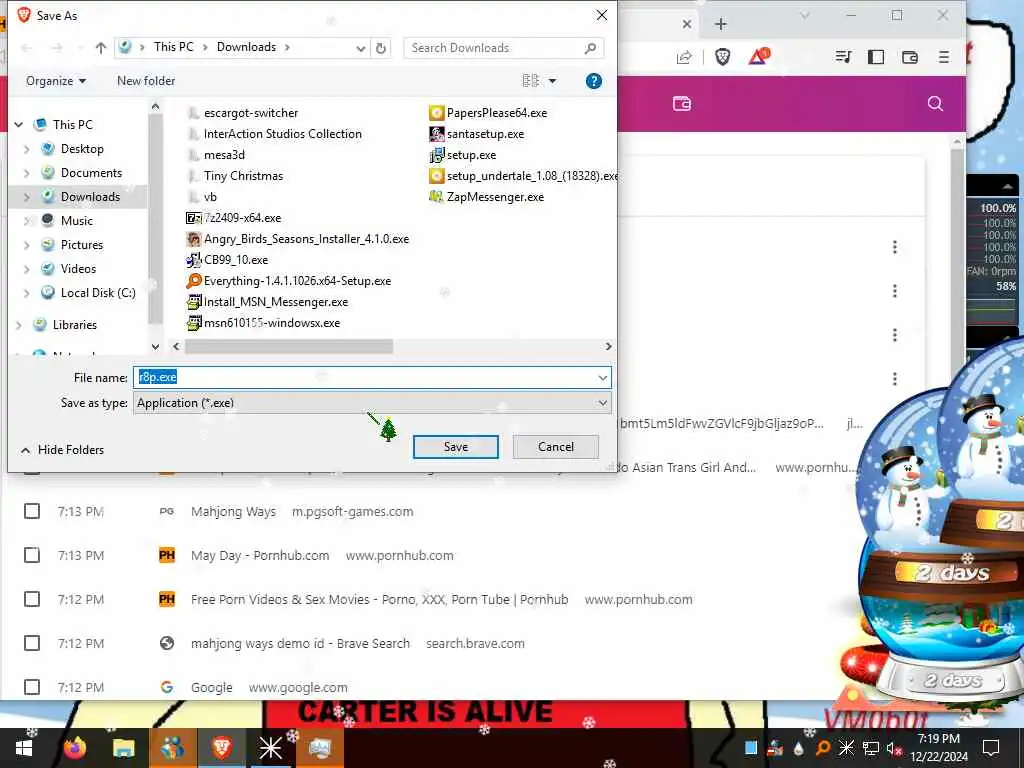Click the horizontal scrollbar of file list
1024x768 pixels.
coord(289,346)
